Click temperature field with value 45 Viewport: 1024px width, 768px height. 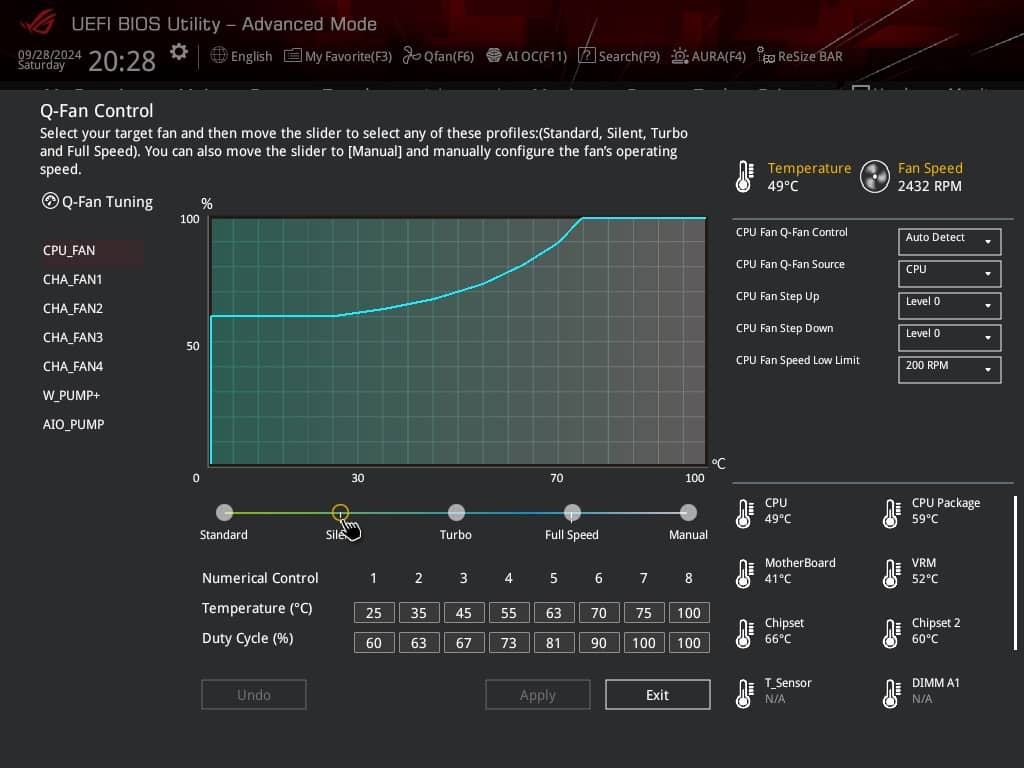click(x=464, y=613)
